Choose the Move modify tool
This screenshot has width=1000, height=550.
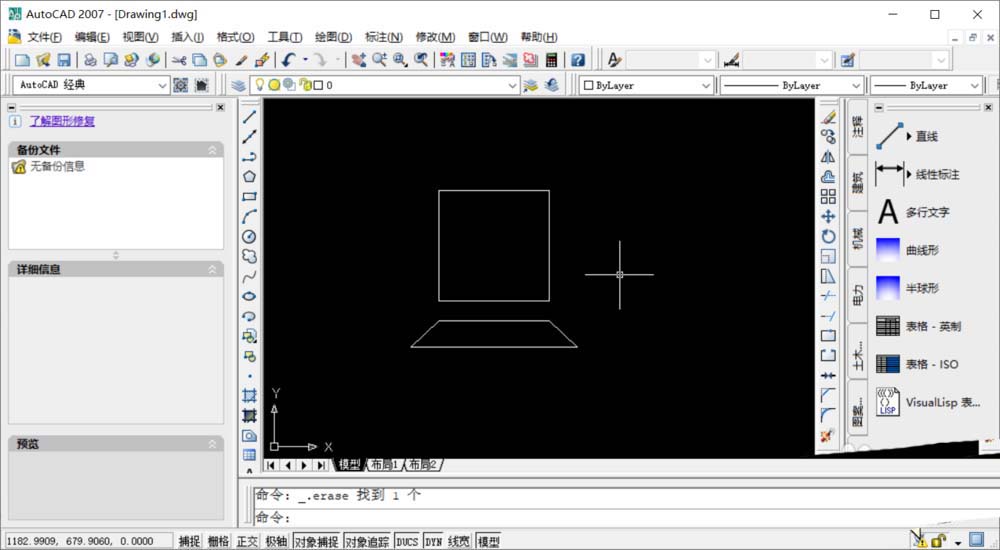click(828, 216)
